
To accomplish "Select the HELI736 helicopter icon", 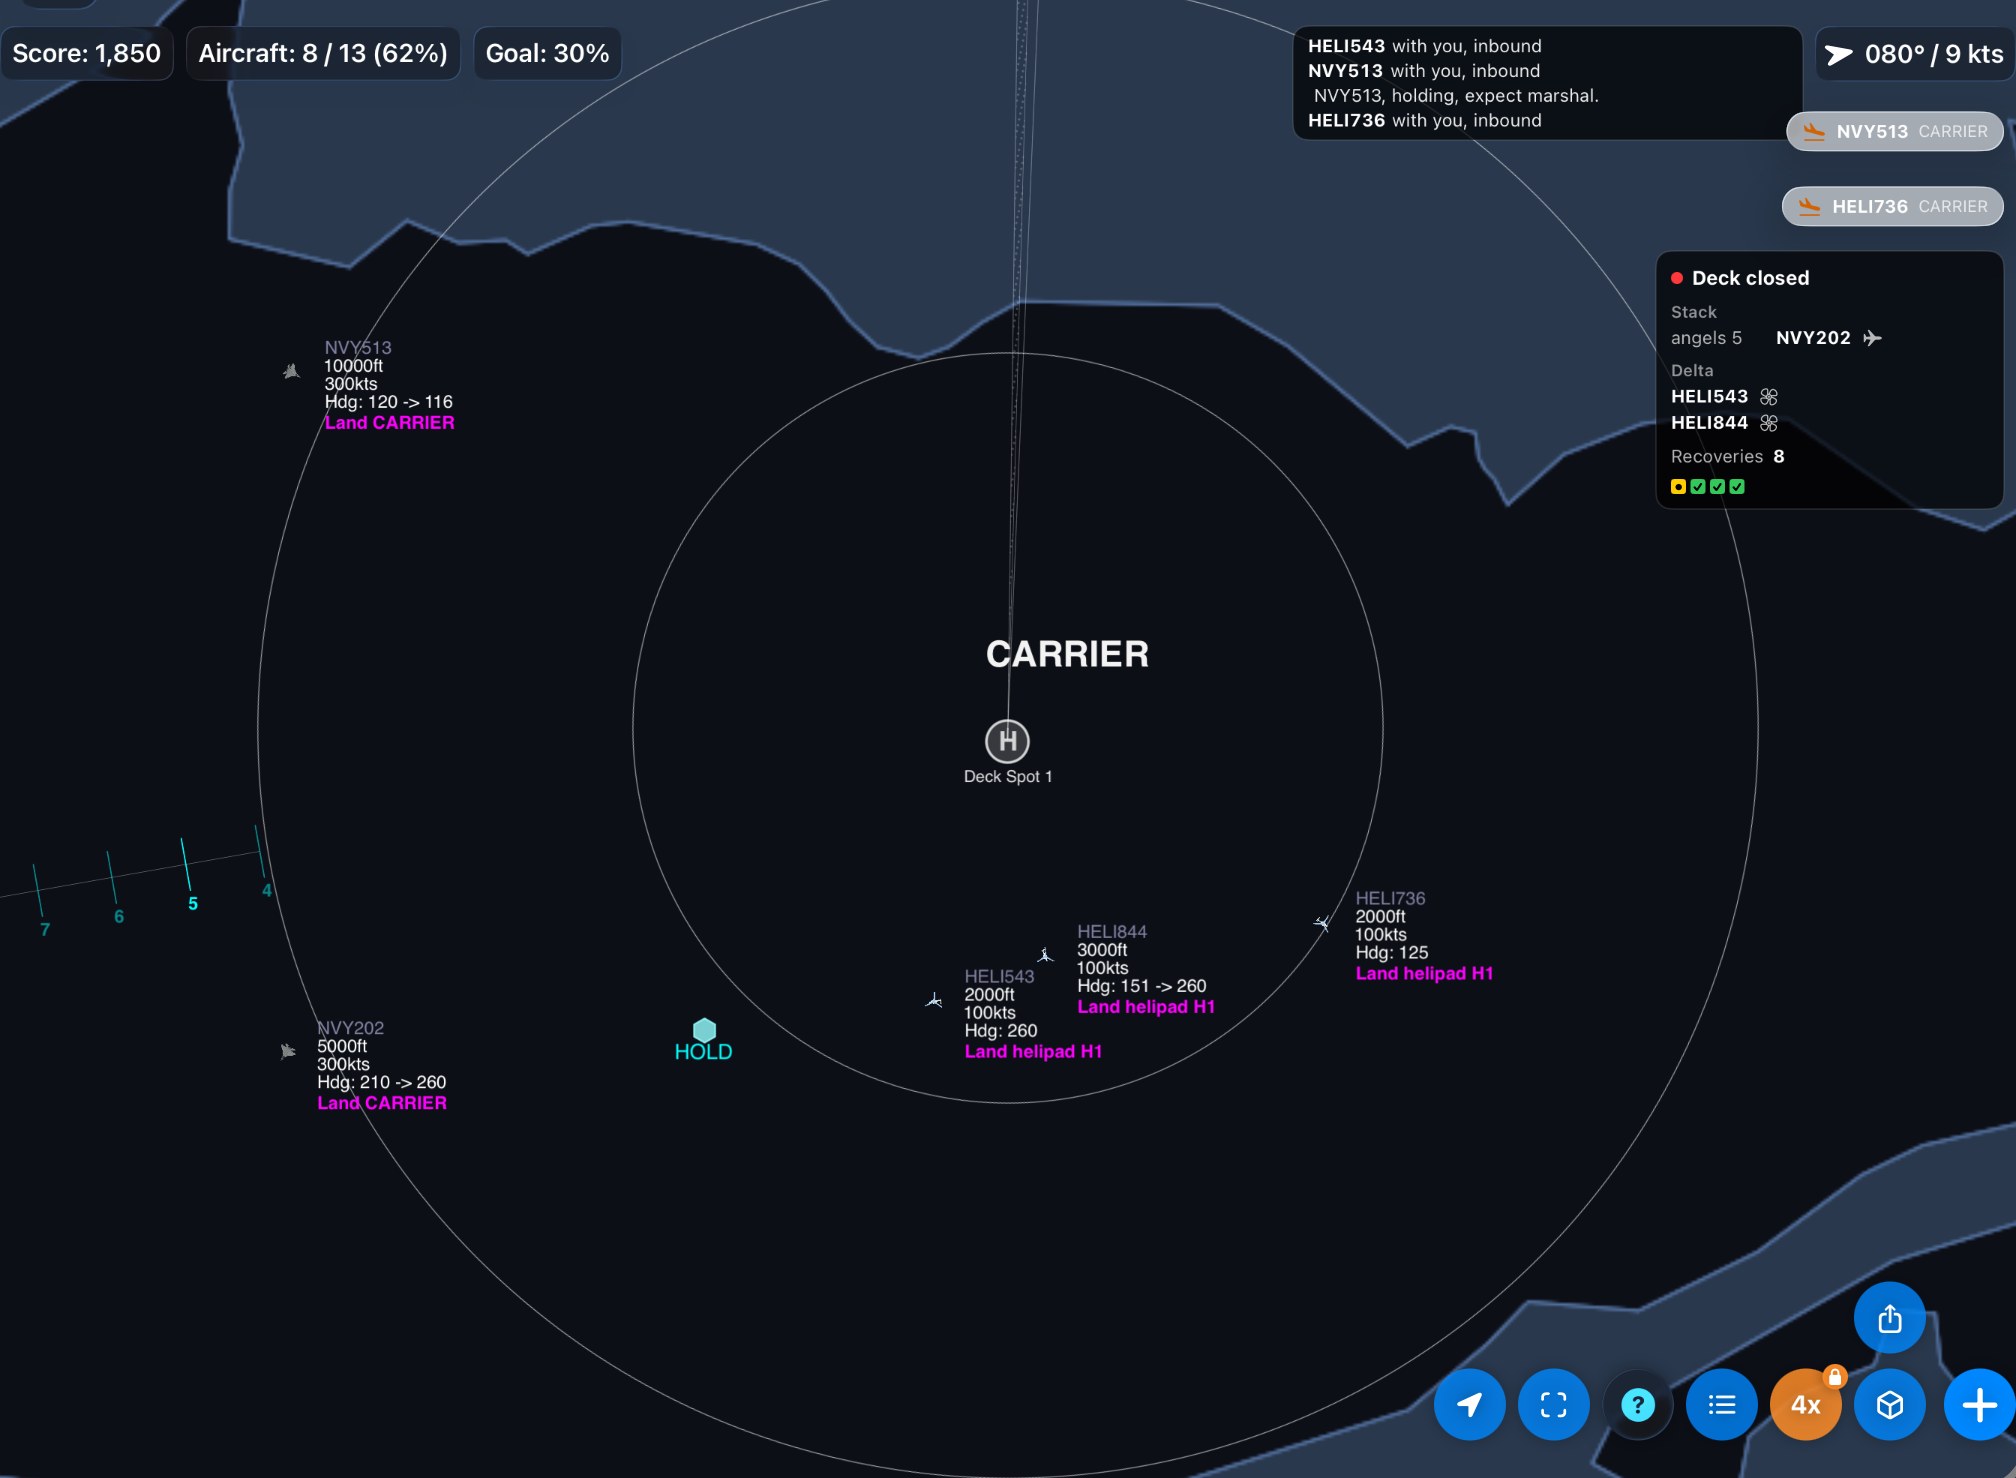I will (x=1322, y=923).
